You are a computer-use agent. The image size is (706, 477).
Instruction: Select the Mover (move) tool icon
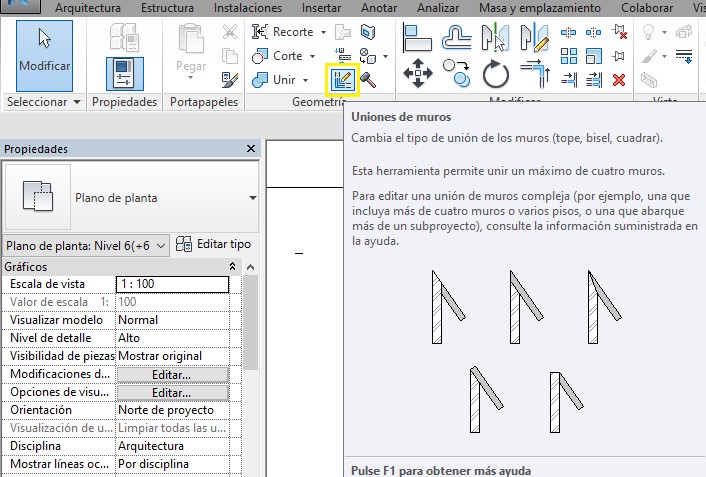coord(417,73)
